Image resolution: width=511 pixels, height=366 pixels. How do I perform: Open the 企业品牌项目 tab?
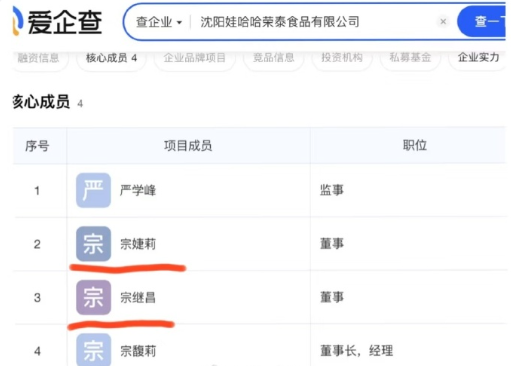[195, 58]
